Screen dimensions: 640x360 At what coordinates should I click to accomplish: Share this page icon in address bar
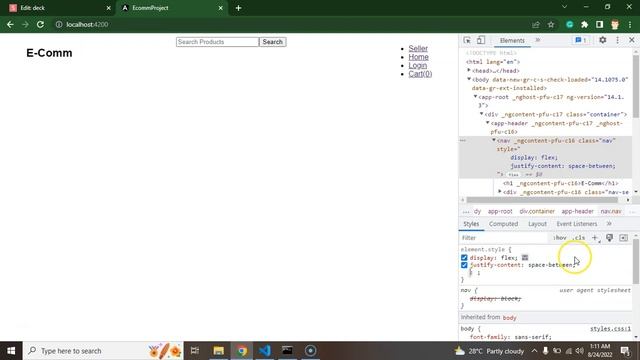(x=536, y=24)
